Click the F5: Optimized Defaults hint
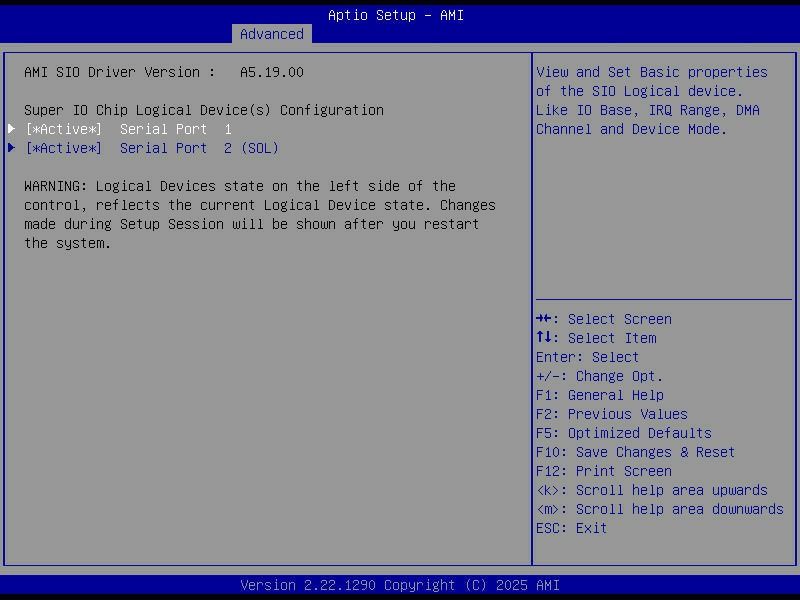800x600 pixels. click(623, 433)
